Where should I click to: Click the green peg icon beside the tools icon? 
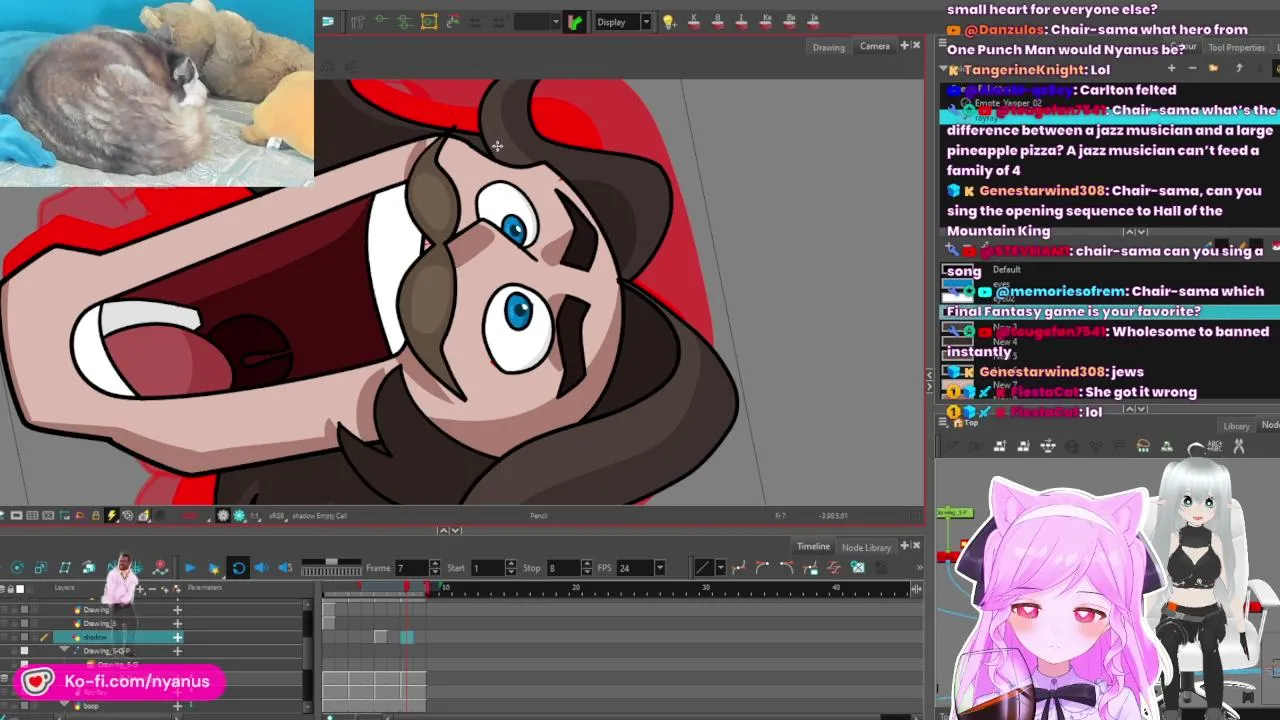(380, 21)
